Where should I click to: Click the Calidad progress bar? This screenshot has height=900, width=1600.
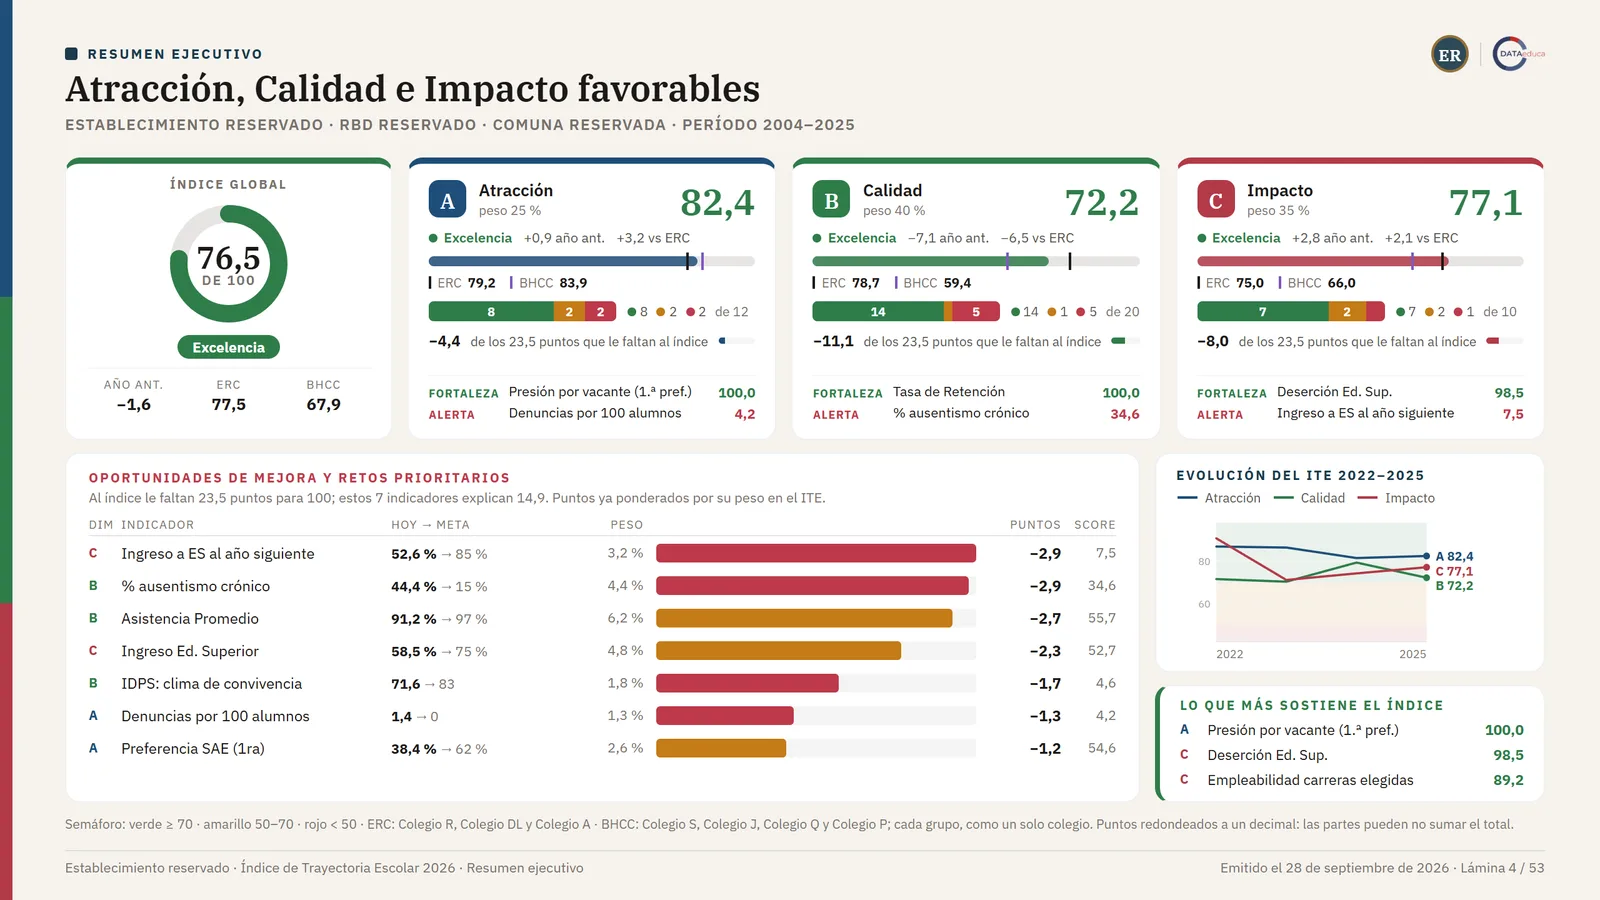[x=975, y=261]
